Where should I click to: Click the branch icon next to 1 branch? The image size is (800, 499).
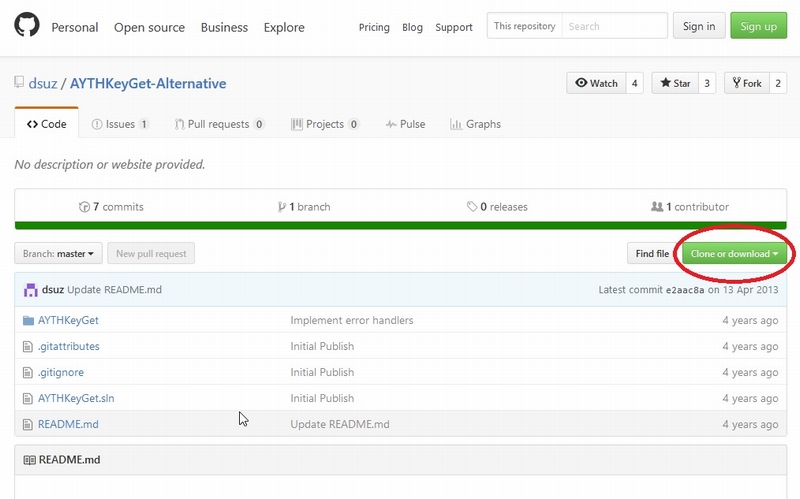[x=281, y=207]
